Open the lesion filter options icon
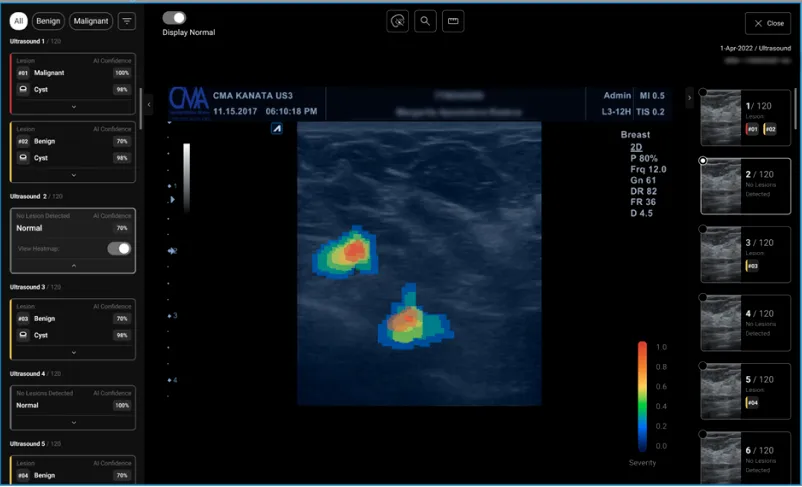 click(x=127, y=20)
